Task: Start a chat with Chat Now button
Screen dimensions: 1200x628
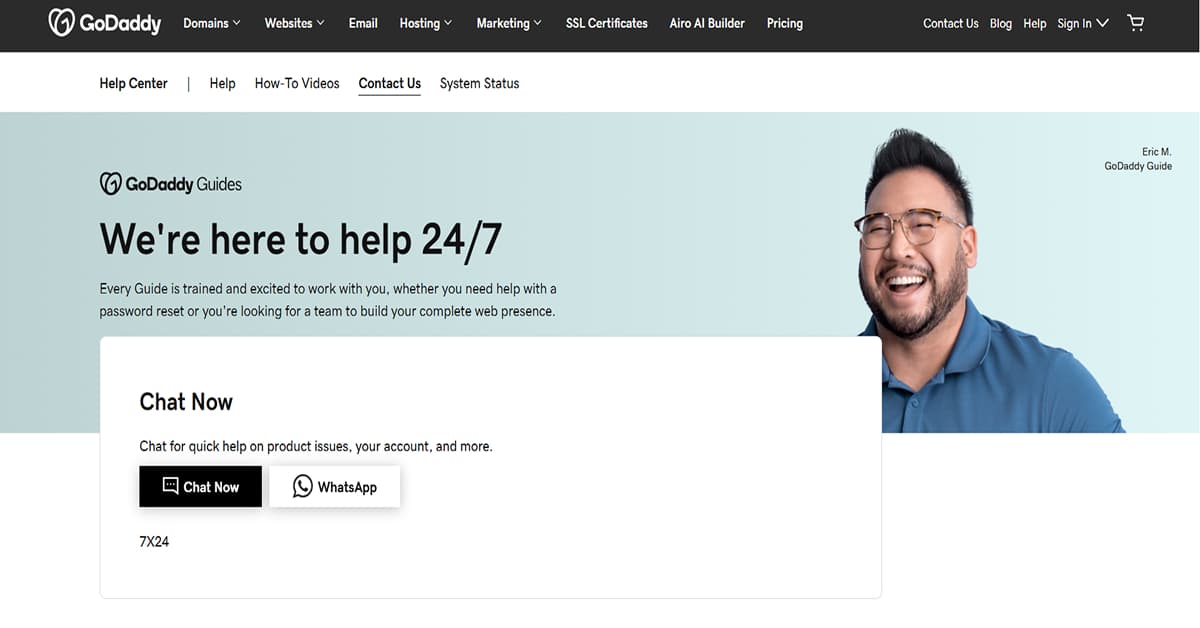Action: (x=200, y=487)
